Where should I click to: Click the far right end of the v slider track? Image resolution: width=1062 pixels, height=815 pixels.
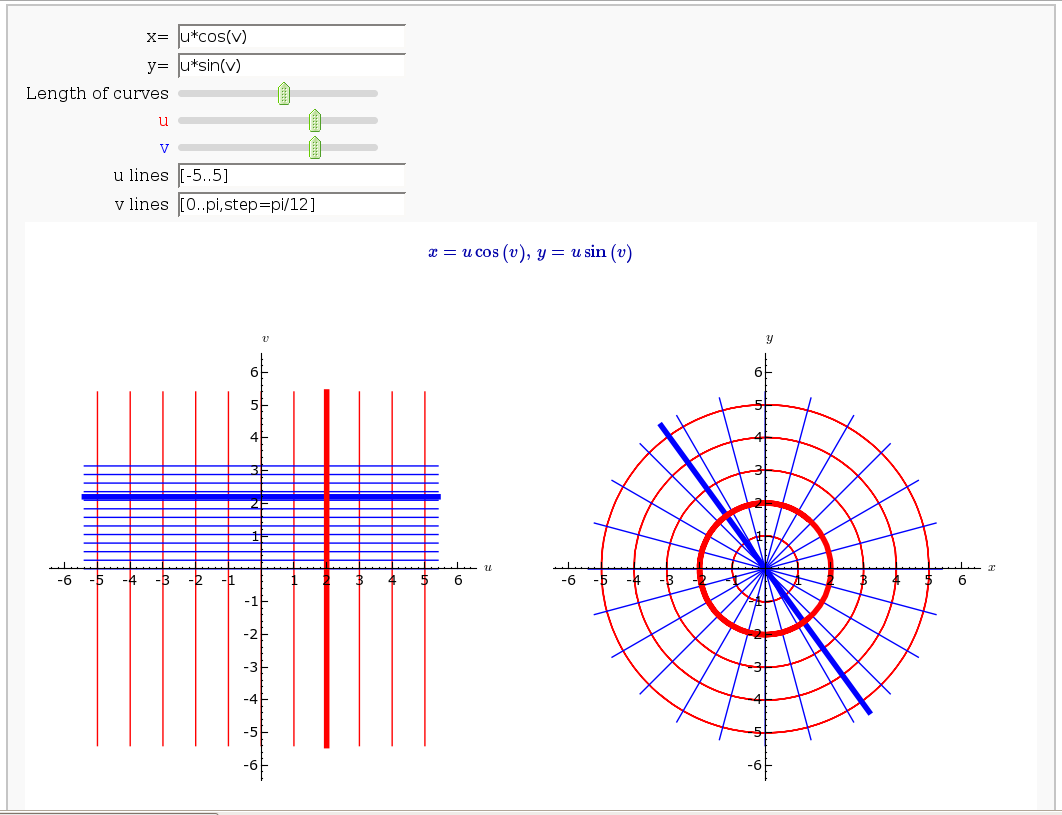pos(375,148)
